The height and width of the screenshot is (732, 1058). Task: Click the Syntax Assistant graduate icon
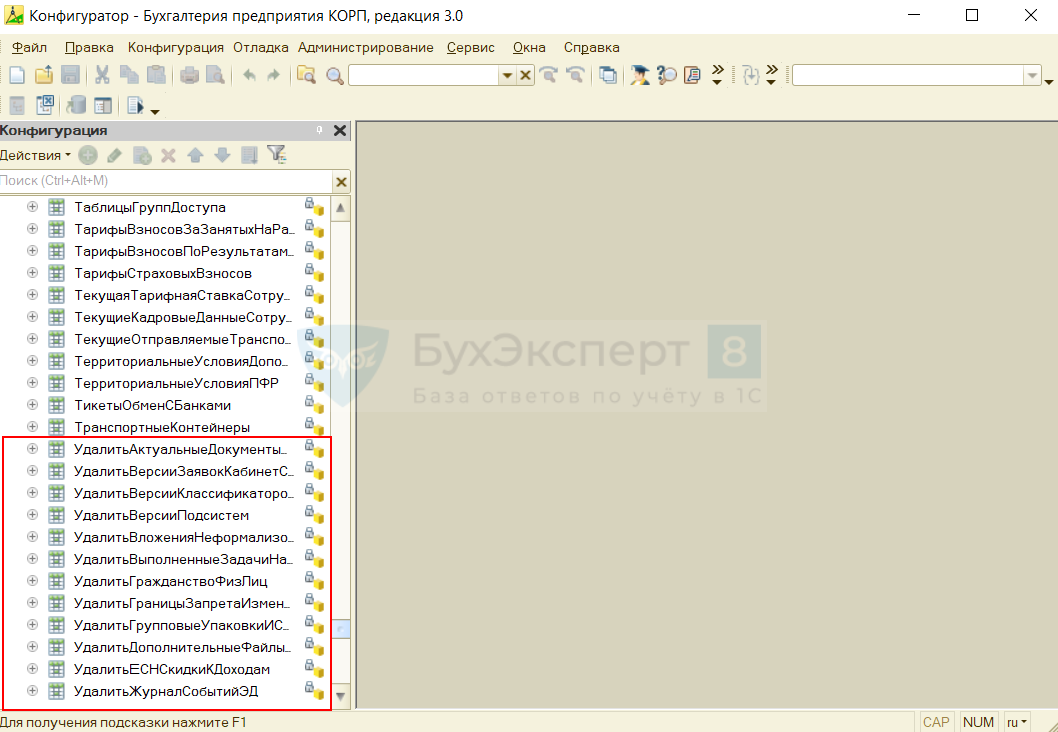coord(639,76)
